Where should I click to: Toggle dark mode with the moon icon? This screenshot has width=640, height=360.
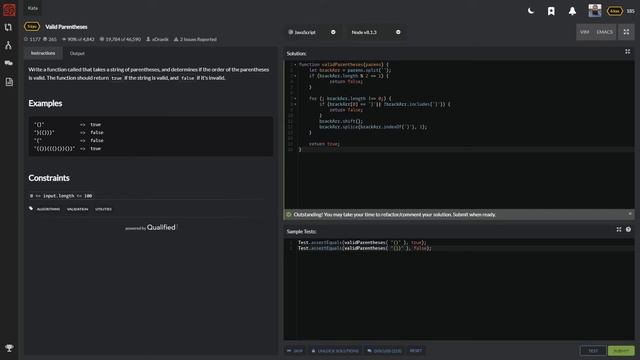pos(531,11)
